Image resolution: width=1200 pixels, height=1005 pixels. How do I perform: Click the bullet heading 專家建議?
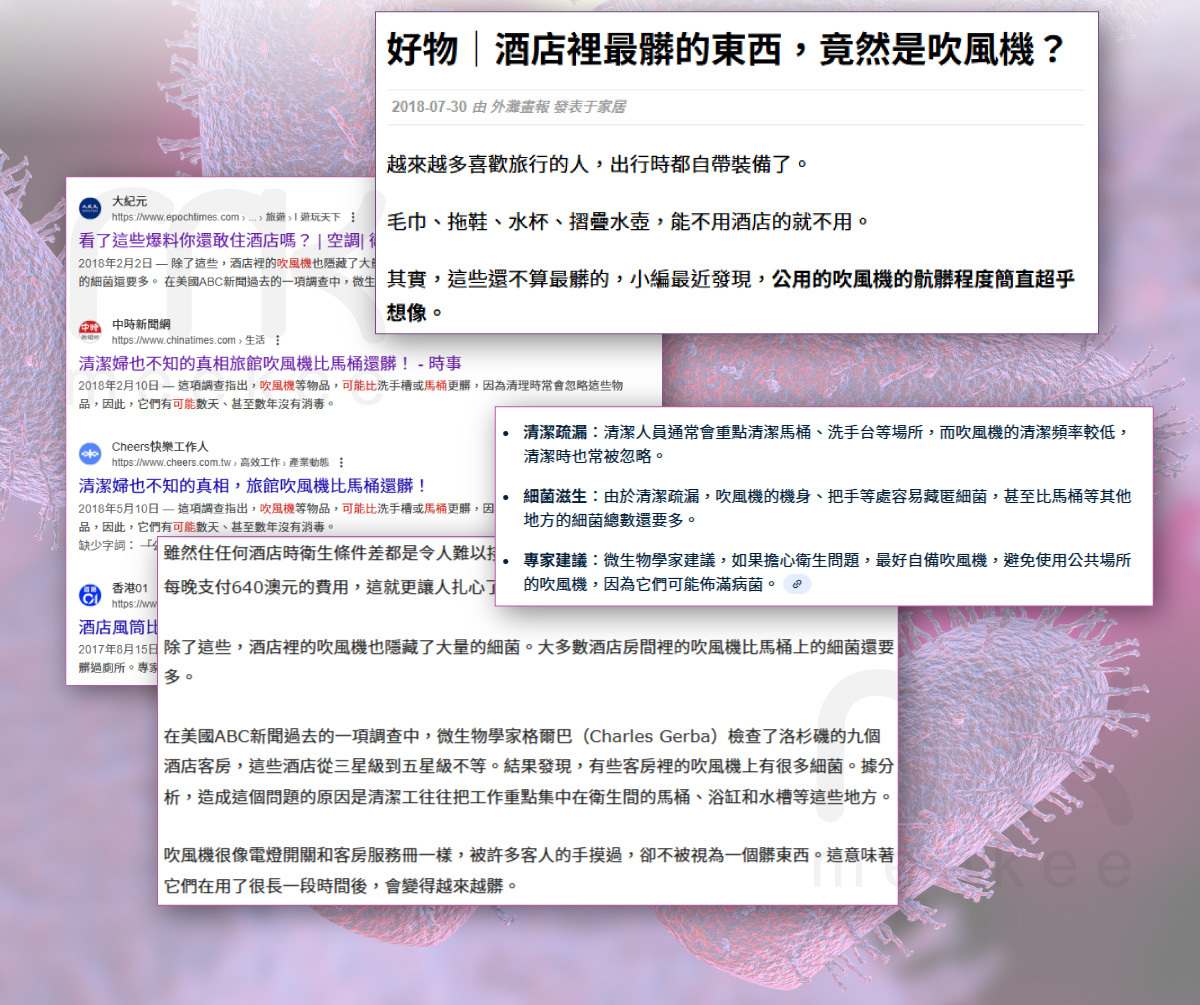click(x=555, y=561)
